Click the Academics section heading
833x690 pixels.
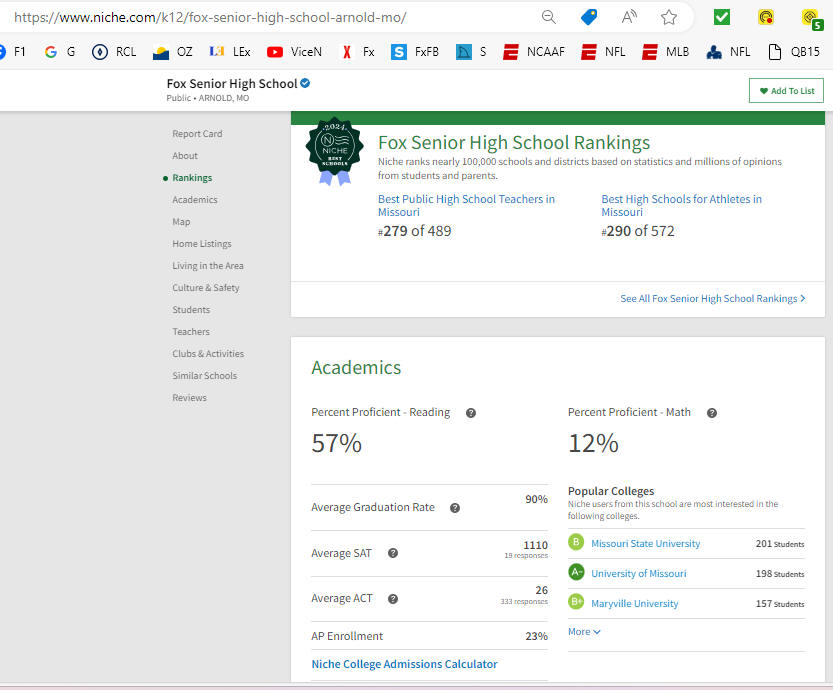coord(356,368)
